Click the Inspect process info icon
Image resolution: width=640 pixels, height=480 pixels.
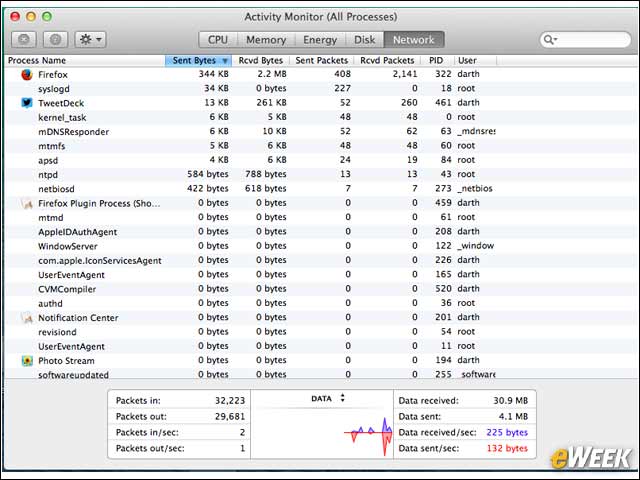tap(56, 40)
